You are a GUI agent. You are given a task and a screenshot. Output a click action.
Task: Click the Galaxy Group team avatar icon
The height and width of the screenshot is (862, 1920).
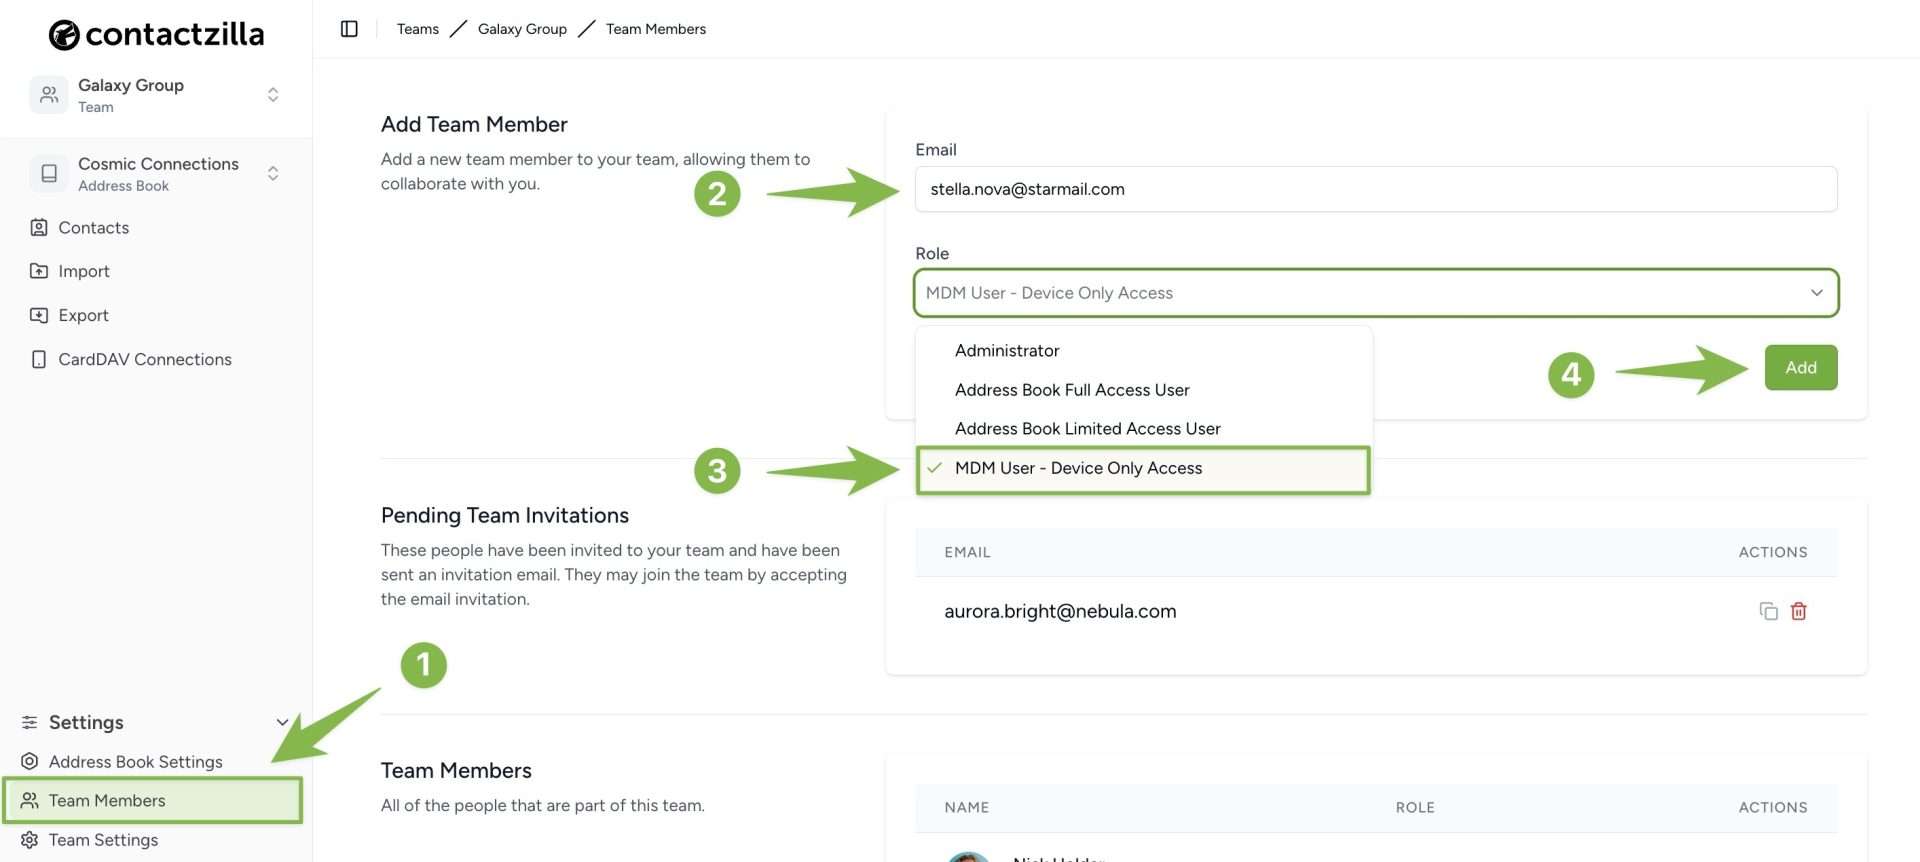click(x=48, y=95)
